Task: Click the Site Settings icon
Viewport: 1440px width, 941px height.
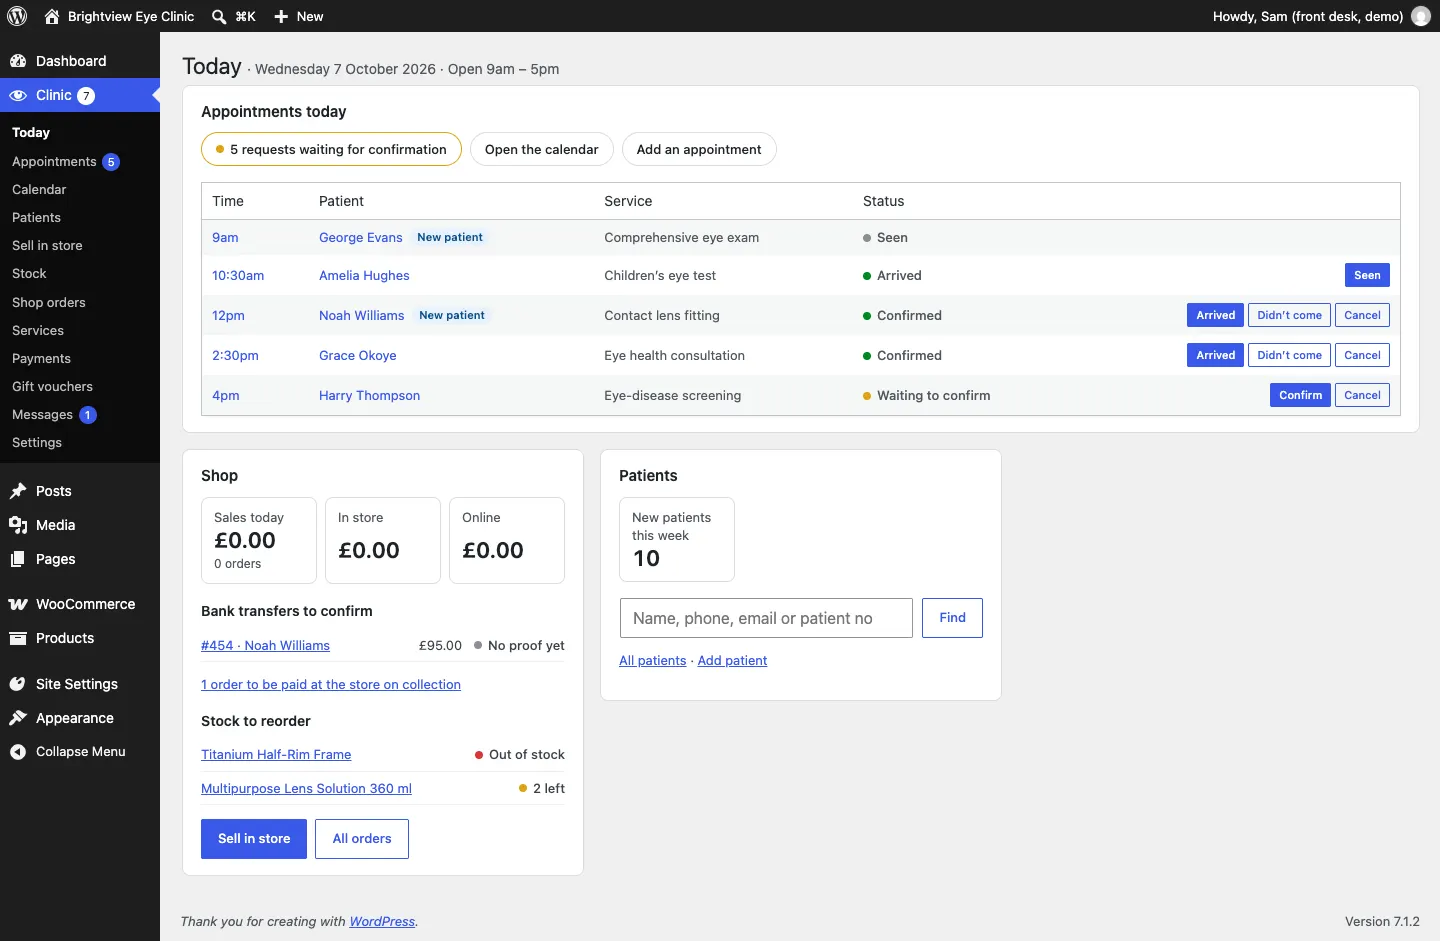Action: point(18,684)
